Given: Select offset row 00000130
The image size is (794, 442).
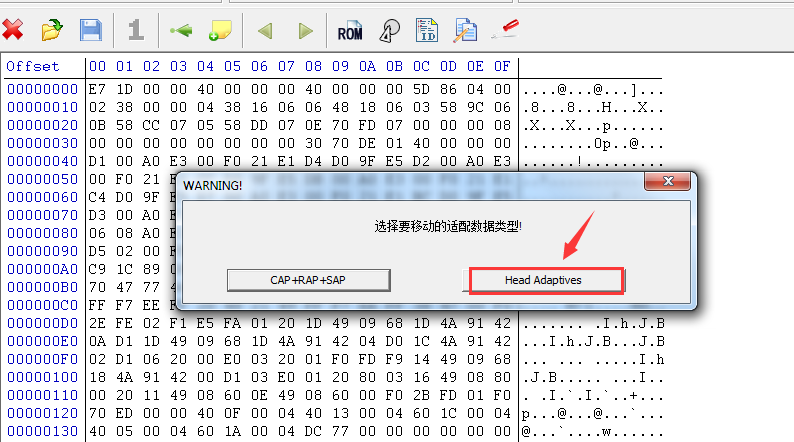Looking at the screenshot, I should tap(36, 431).
